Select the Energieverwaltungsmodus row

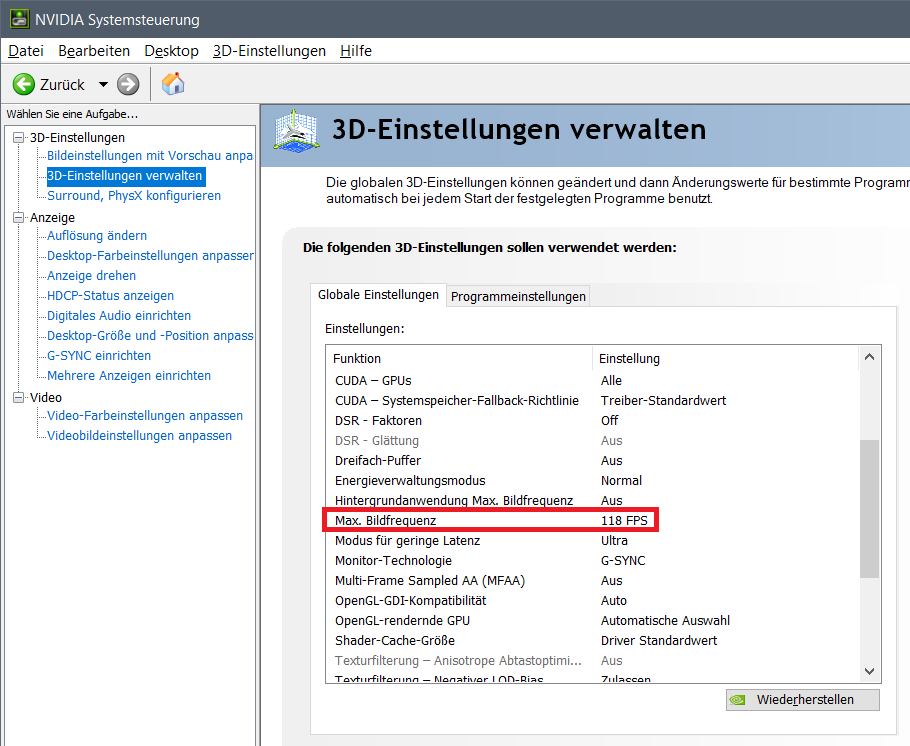coord(592,481)
